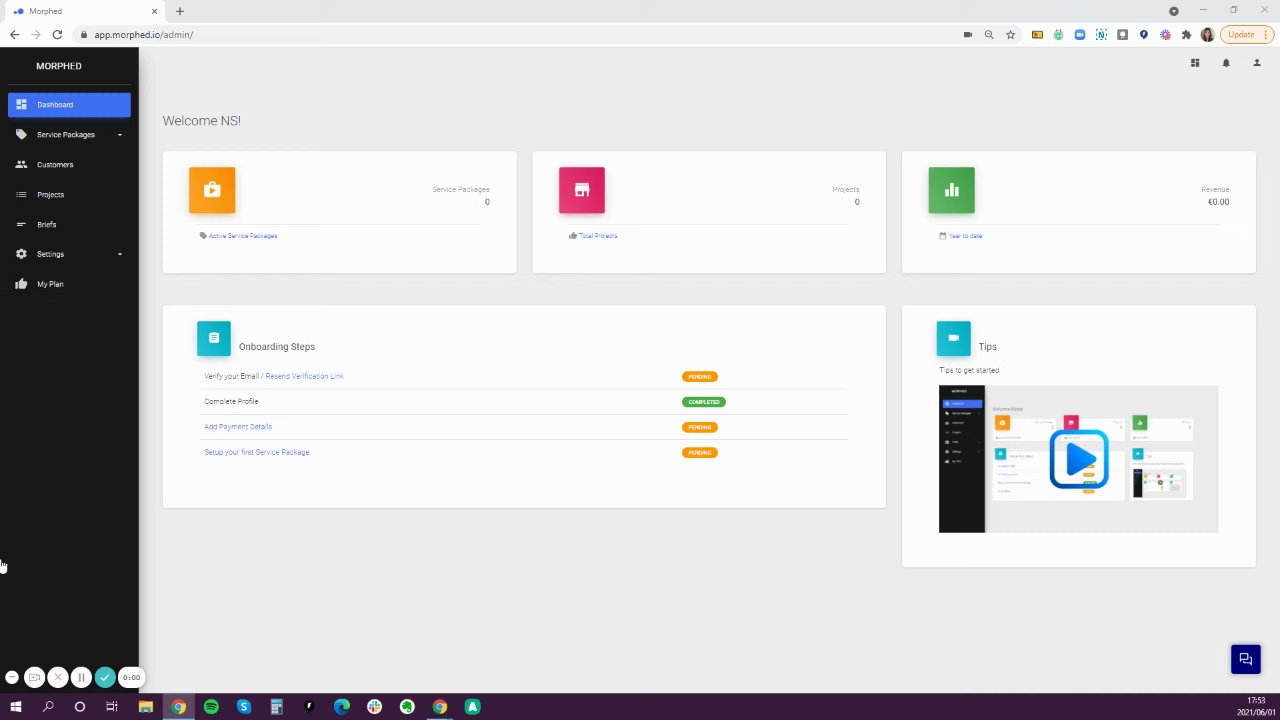Open the Extensions puzzle piece menu
This screenshot has height=720, width=1280.
pyautogui.click(x=1186, y=34)
